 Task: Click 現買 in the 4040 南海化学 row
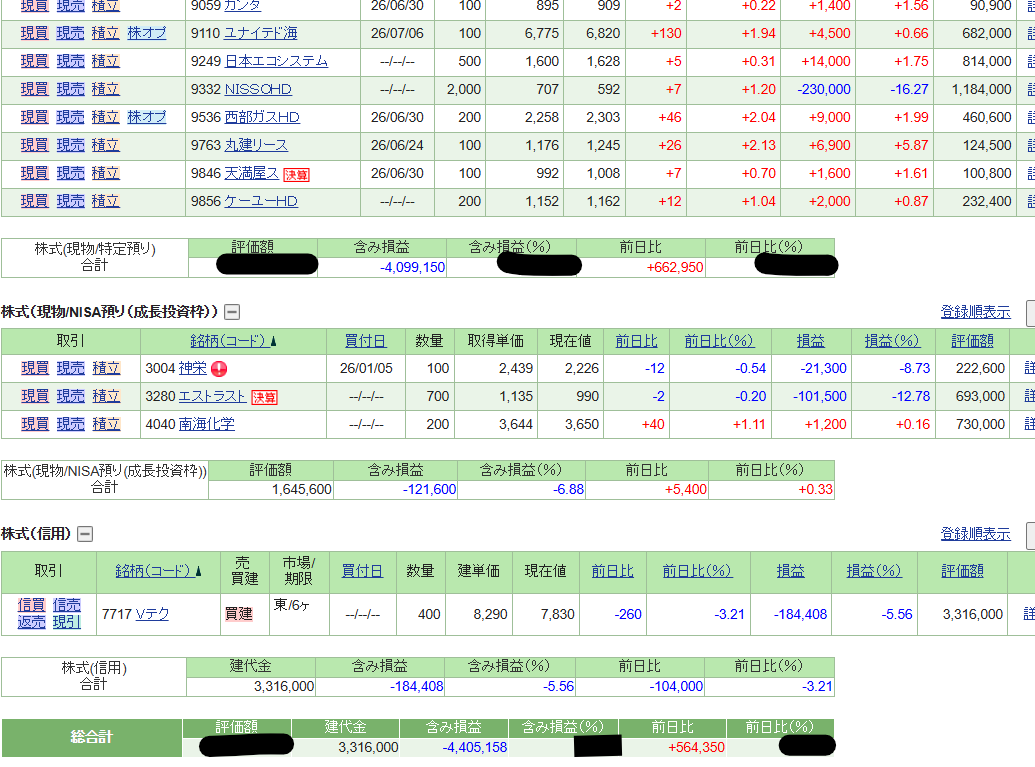(x=35, y=424)
